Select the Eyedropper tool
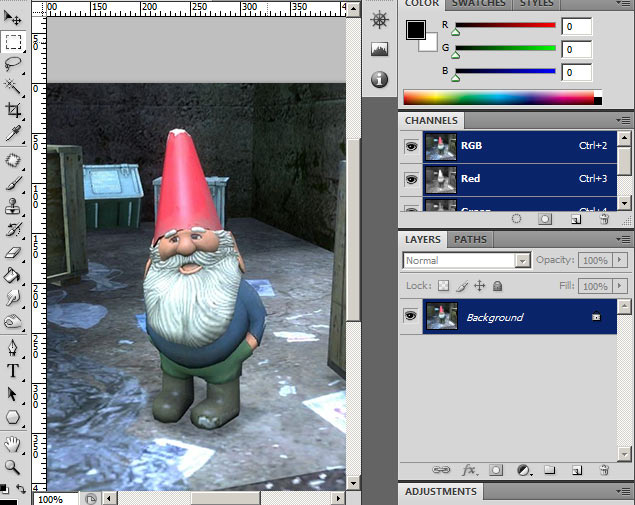This screenshot has width=635, height=505. click(x=13, y=133)
